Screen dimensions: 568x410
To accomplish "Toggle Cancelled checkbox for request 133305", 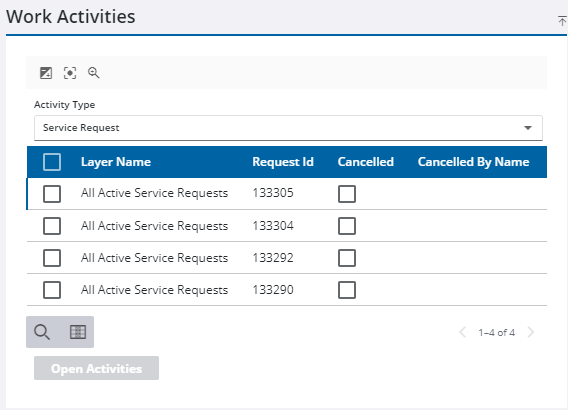I will (347, 194).
